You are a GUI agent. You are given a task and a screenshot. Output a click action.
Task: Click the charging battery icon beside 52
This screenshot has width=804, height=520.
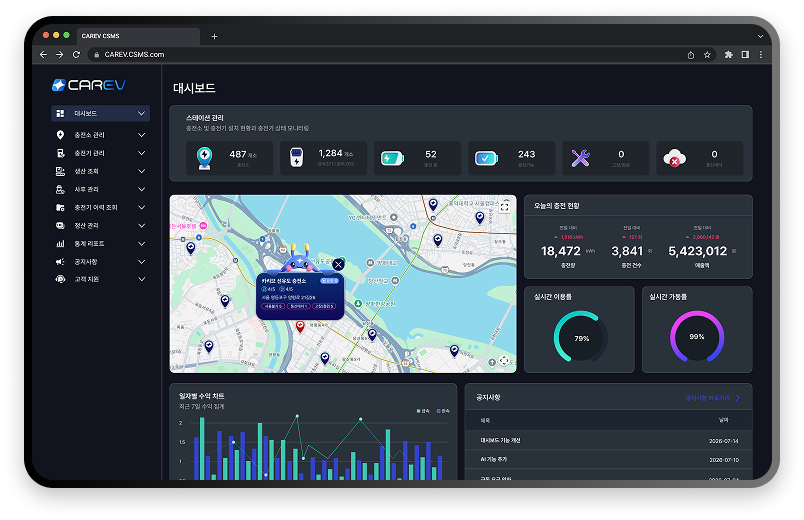[392, 158]
